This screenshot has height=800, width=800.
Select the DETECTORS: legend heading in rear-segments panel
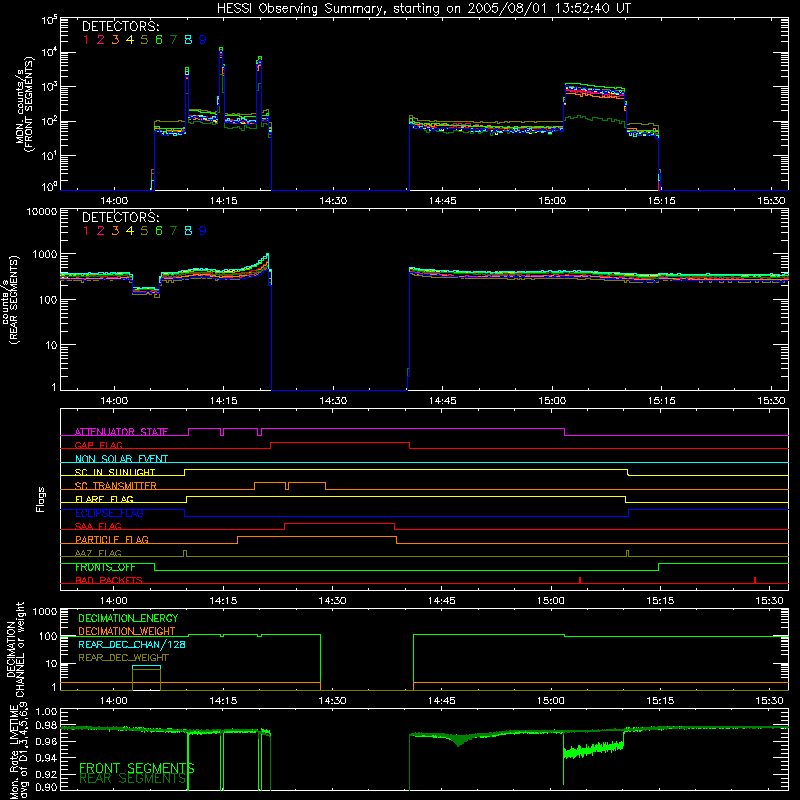pyautogui.click(x=120, y=217)
